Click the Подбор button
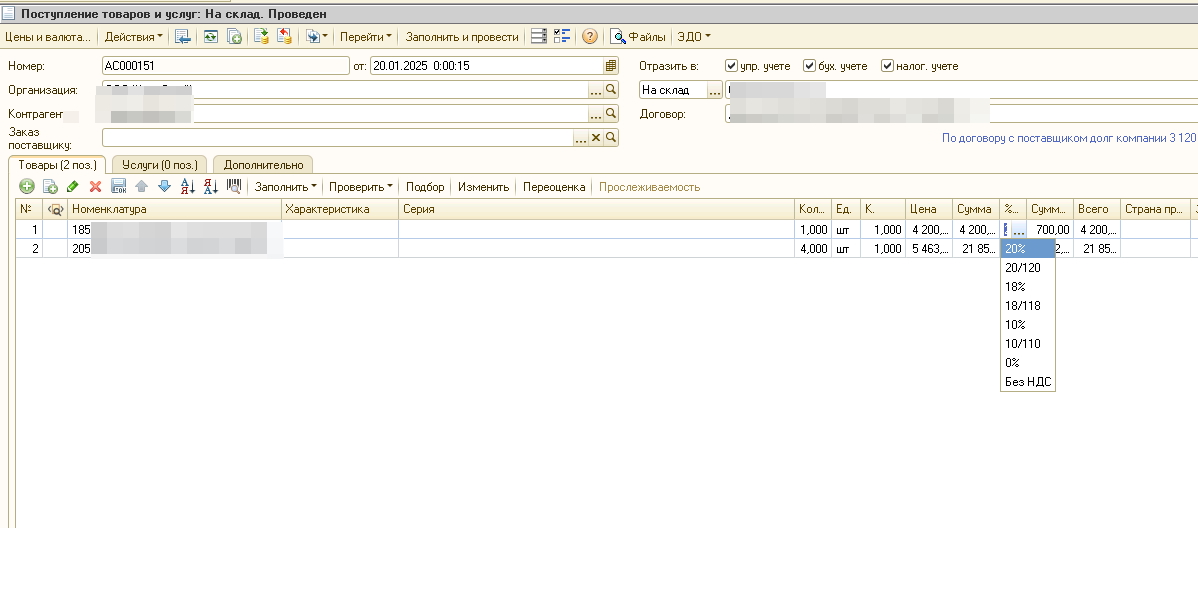The width and height of the screenshot is (1198, 600). tap(425, 186)
